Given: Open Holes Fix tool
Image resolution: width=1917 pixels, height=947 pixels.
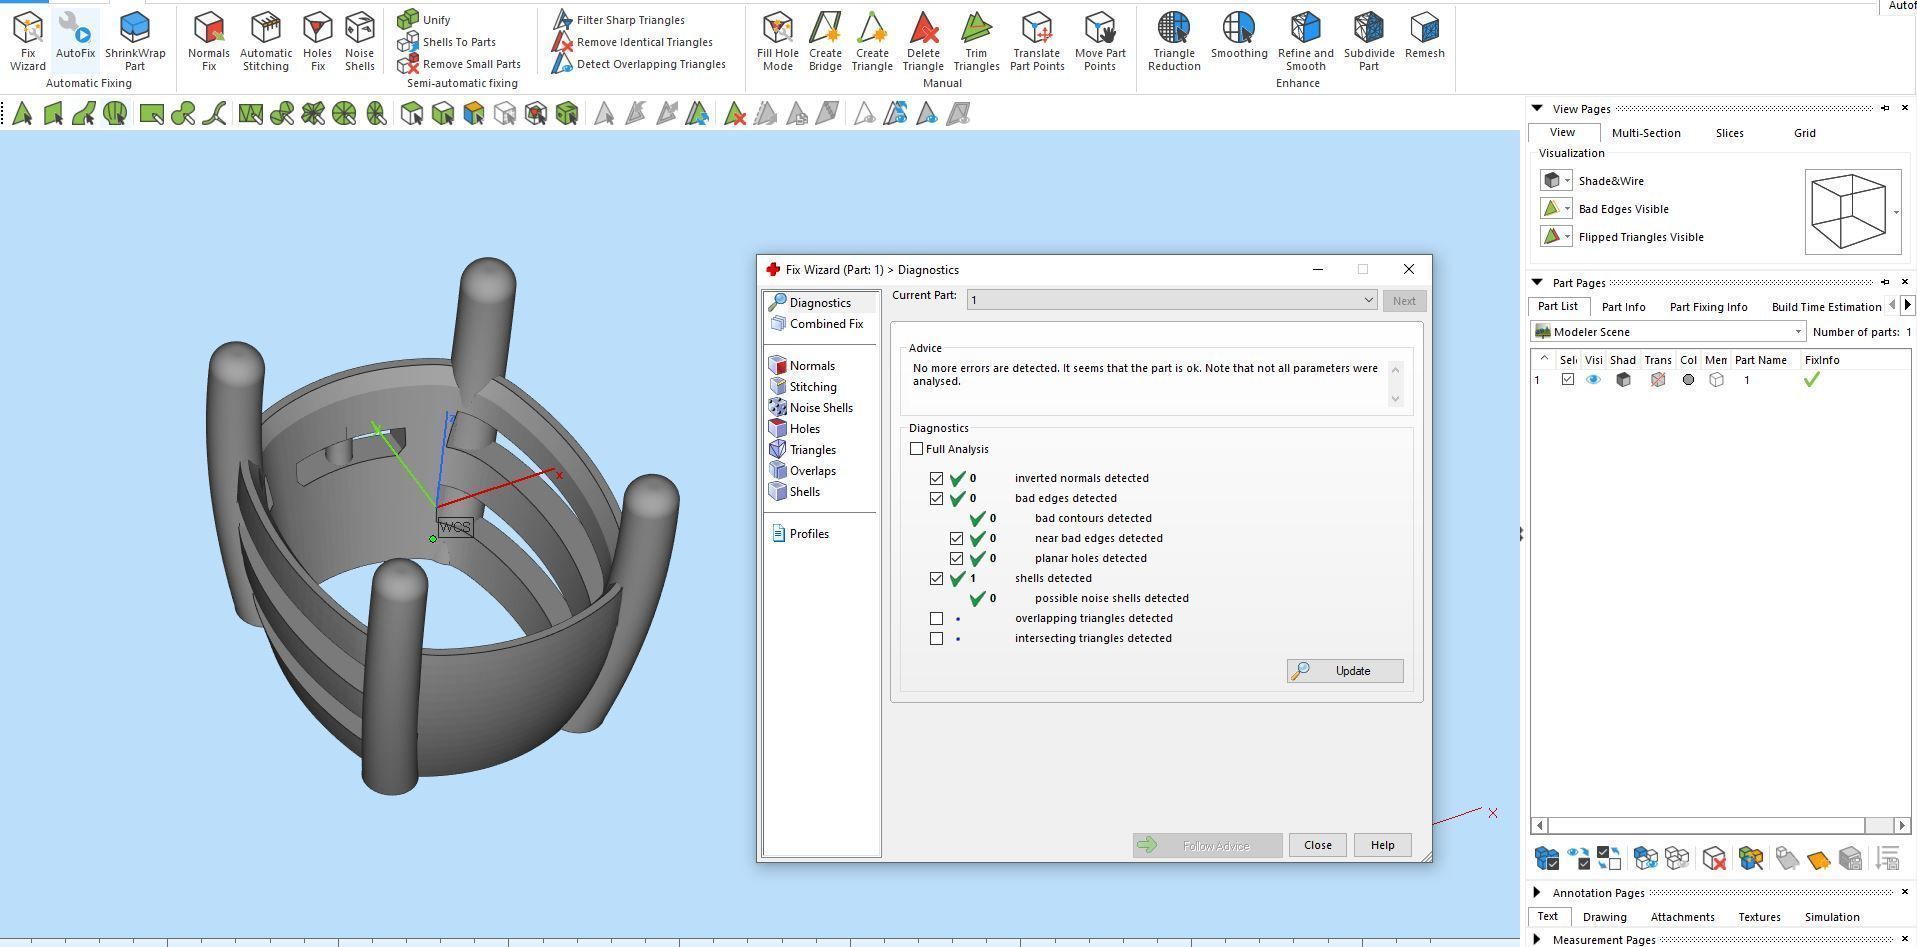Looking at the screenshot, I should pyautogui.click(x=318, y=41).
